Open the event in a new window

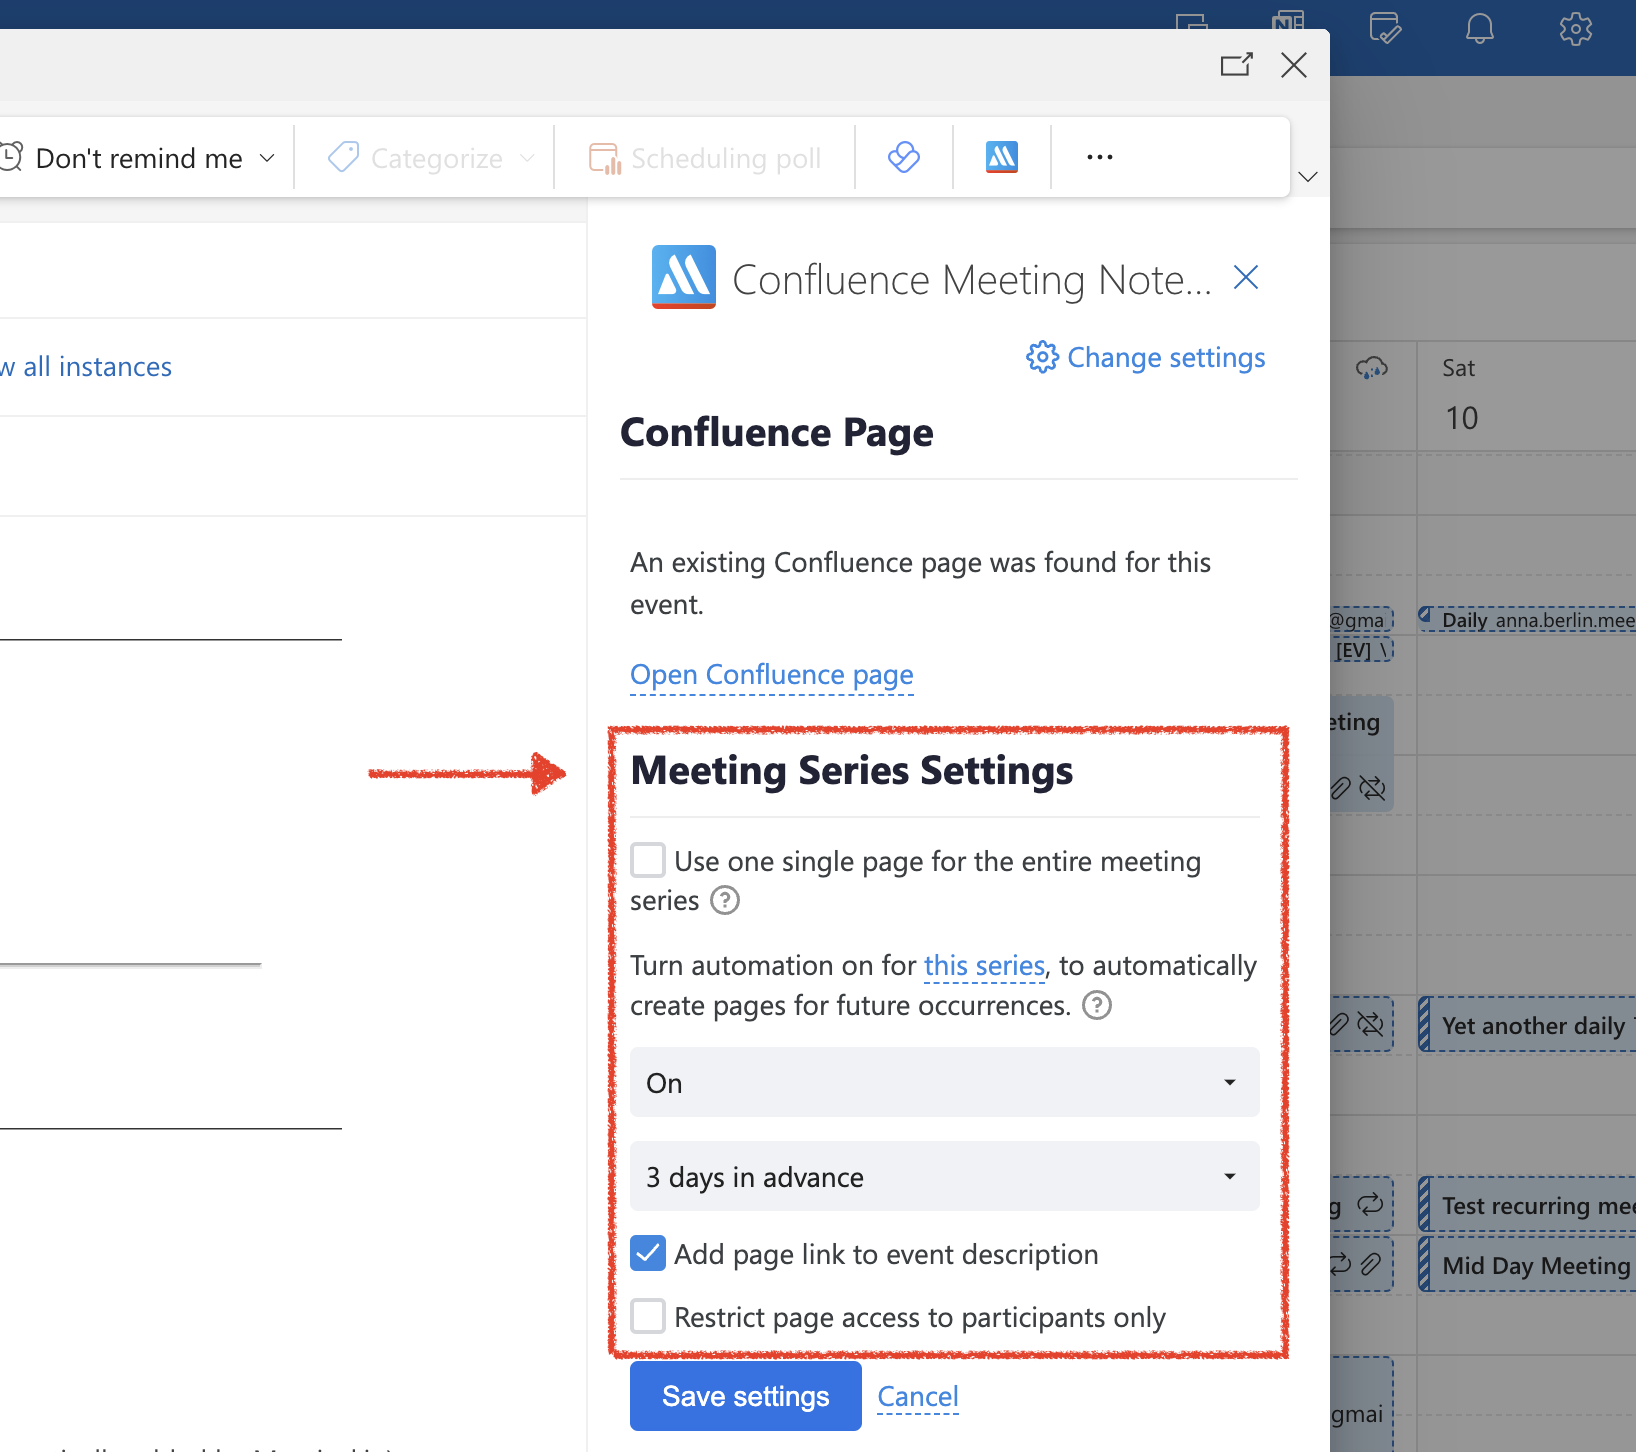(1236, 65)
